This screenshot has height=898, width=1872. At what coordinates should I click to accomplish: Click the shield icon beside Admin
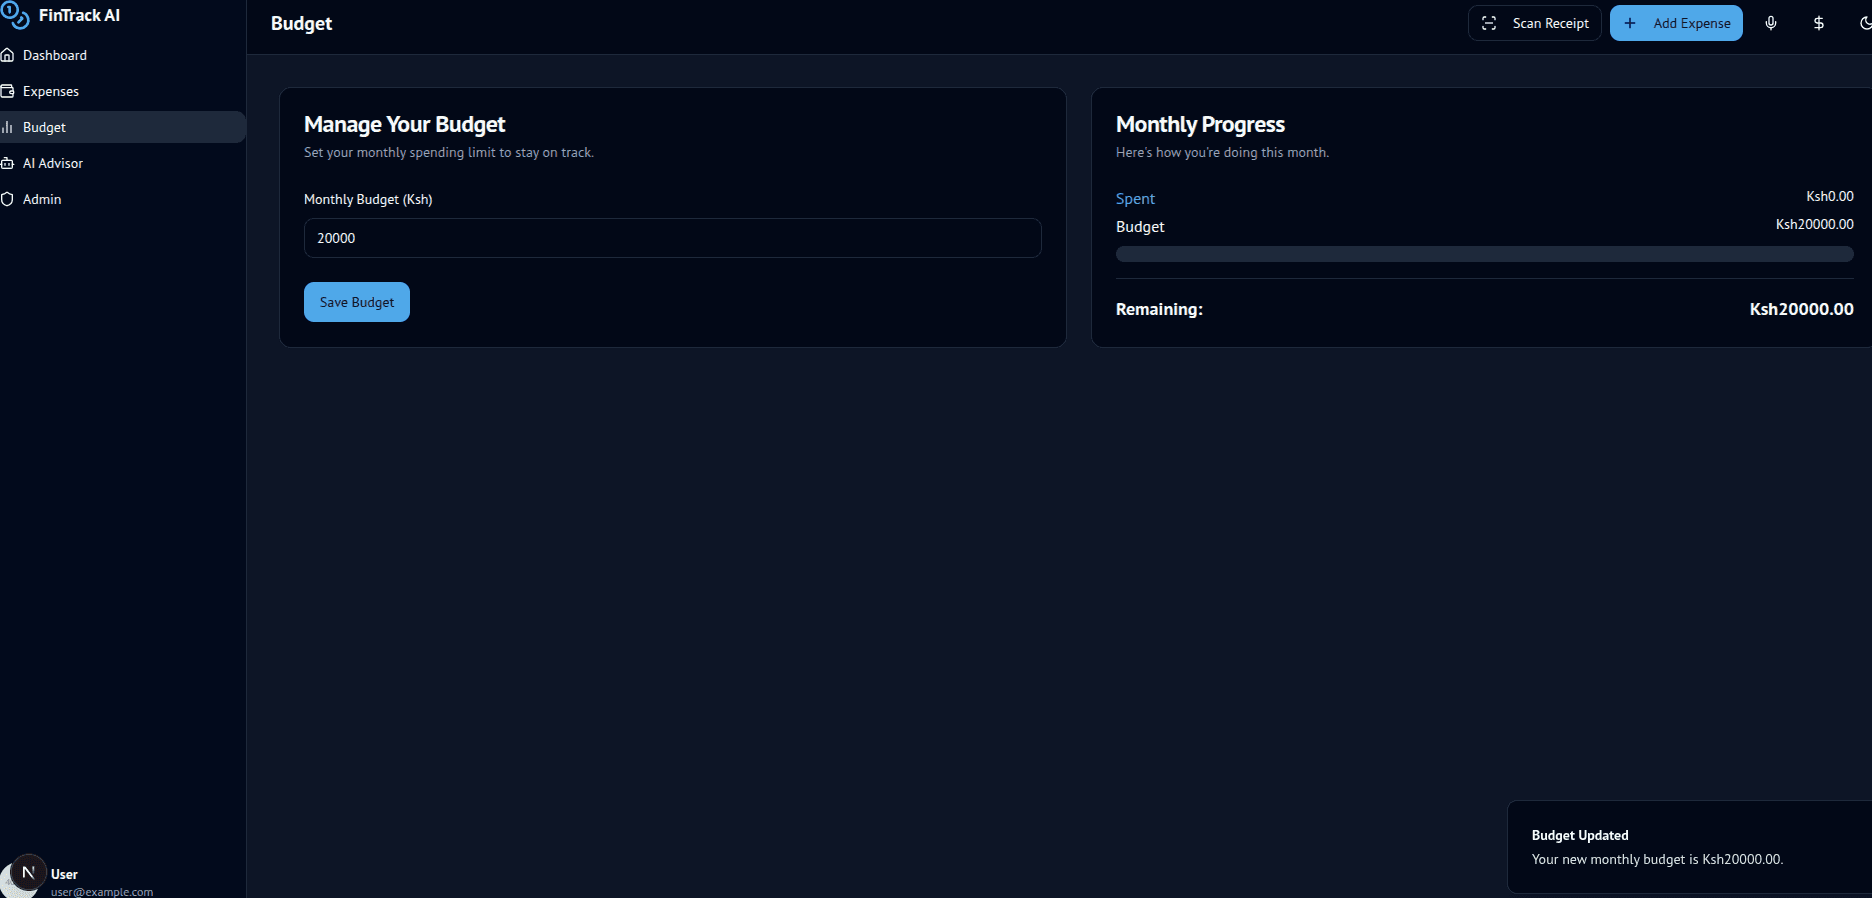[7, 199]
